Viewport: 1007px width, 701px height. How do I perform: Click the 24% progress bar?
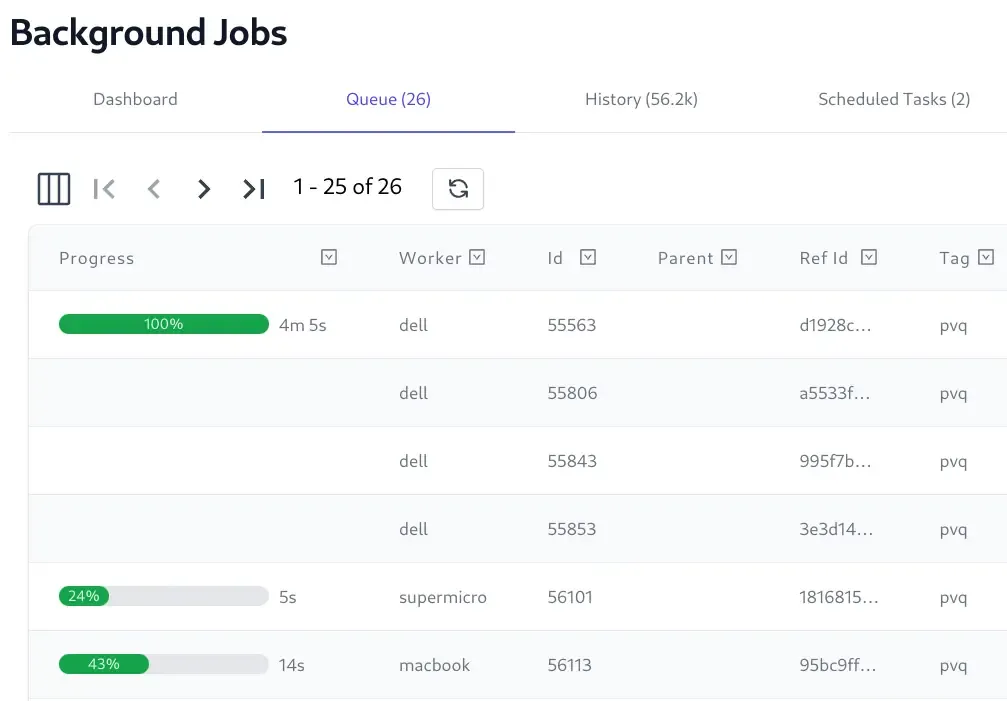[x=164, y=596]
